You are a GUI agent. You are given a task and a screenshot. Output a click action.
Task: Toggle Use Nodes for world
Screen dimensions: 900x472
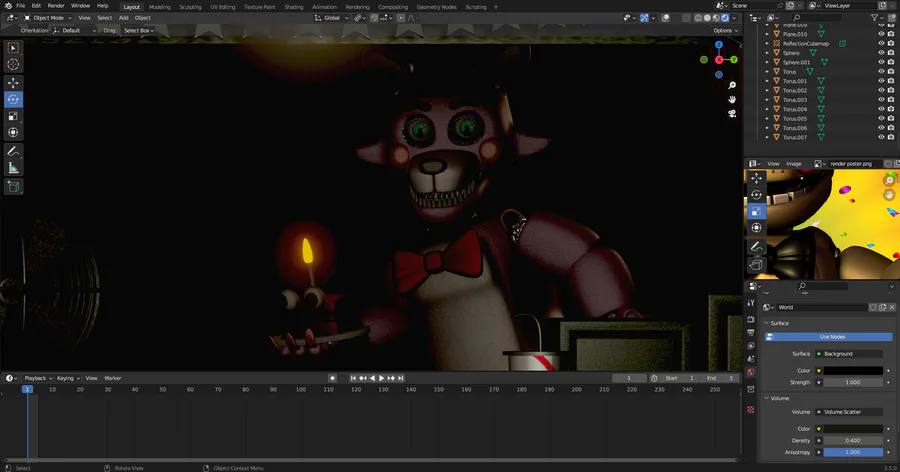pos(828,337)
